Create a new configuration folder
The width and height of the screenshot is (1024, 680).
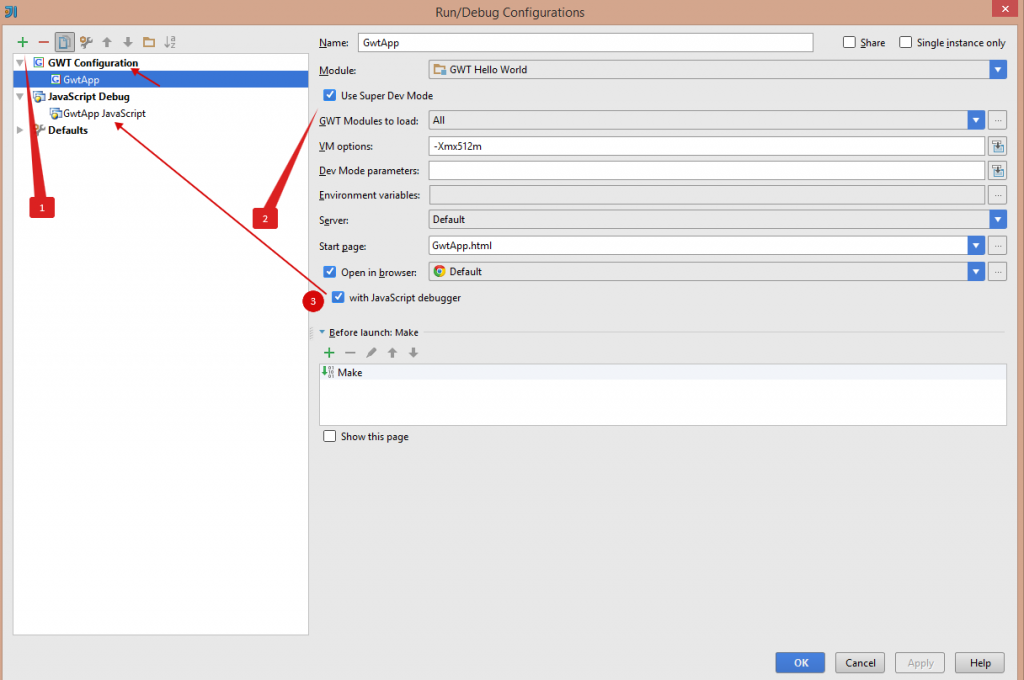point(148,42)
